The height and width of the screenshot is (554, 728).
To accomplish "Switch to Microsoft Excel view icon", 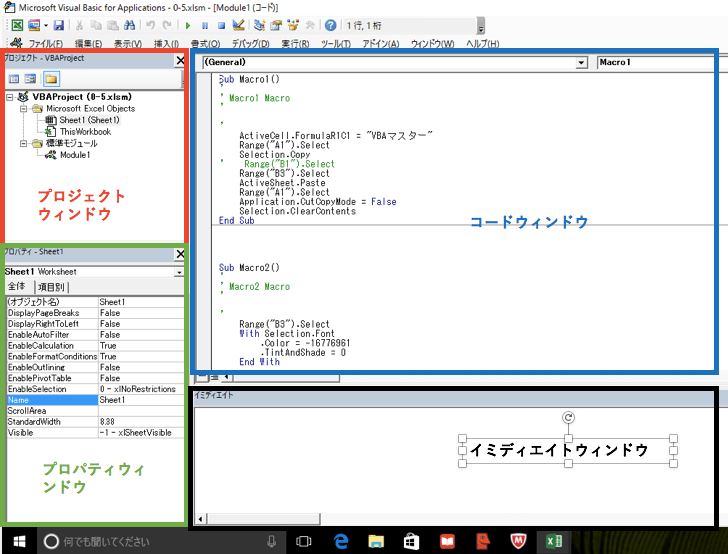I will point(17,25).
